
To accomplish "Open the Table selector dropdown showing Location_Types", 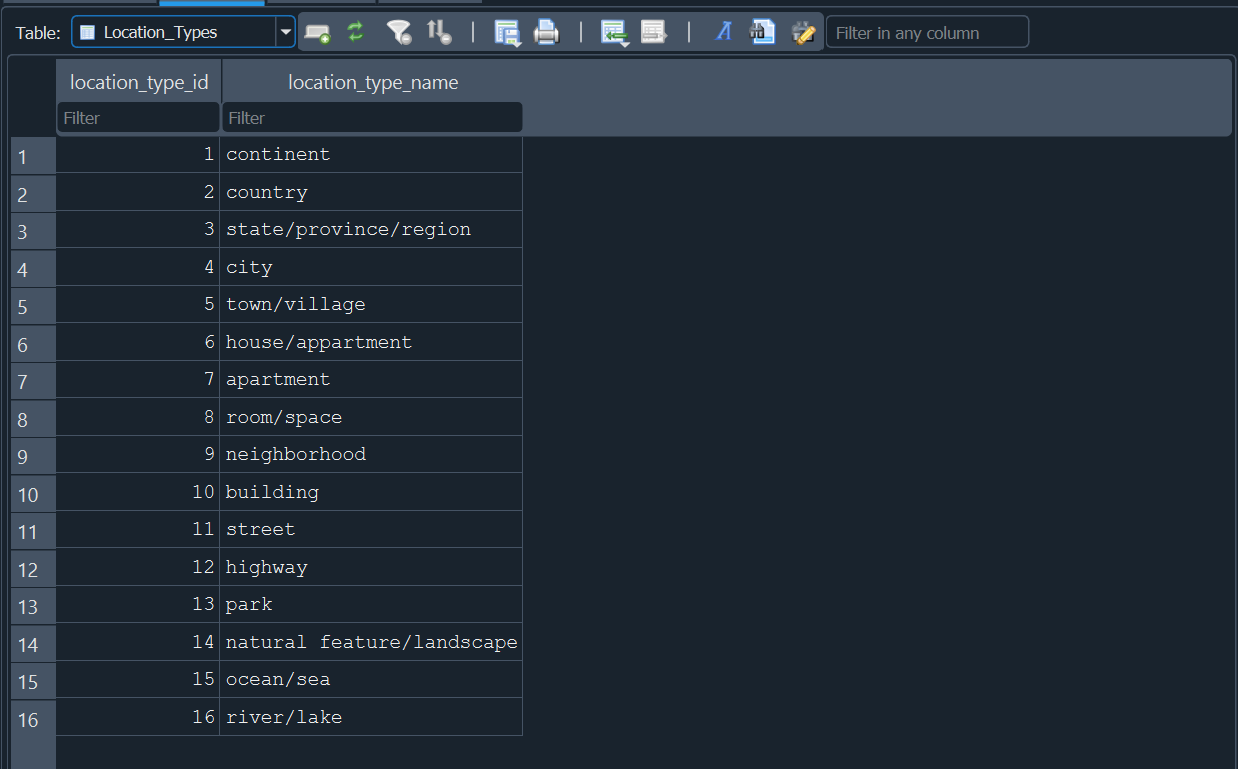I will pyautogui.click(x=183, y=32).
